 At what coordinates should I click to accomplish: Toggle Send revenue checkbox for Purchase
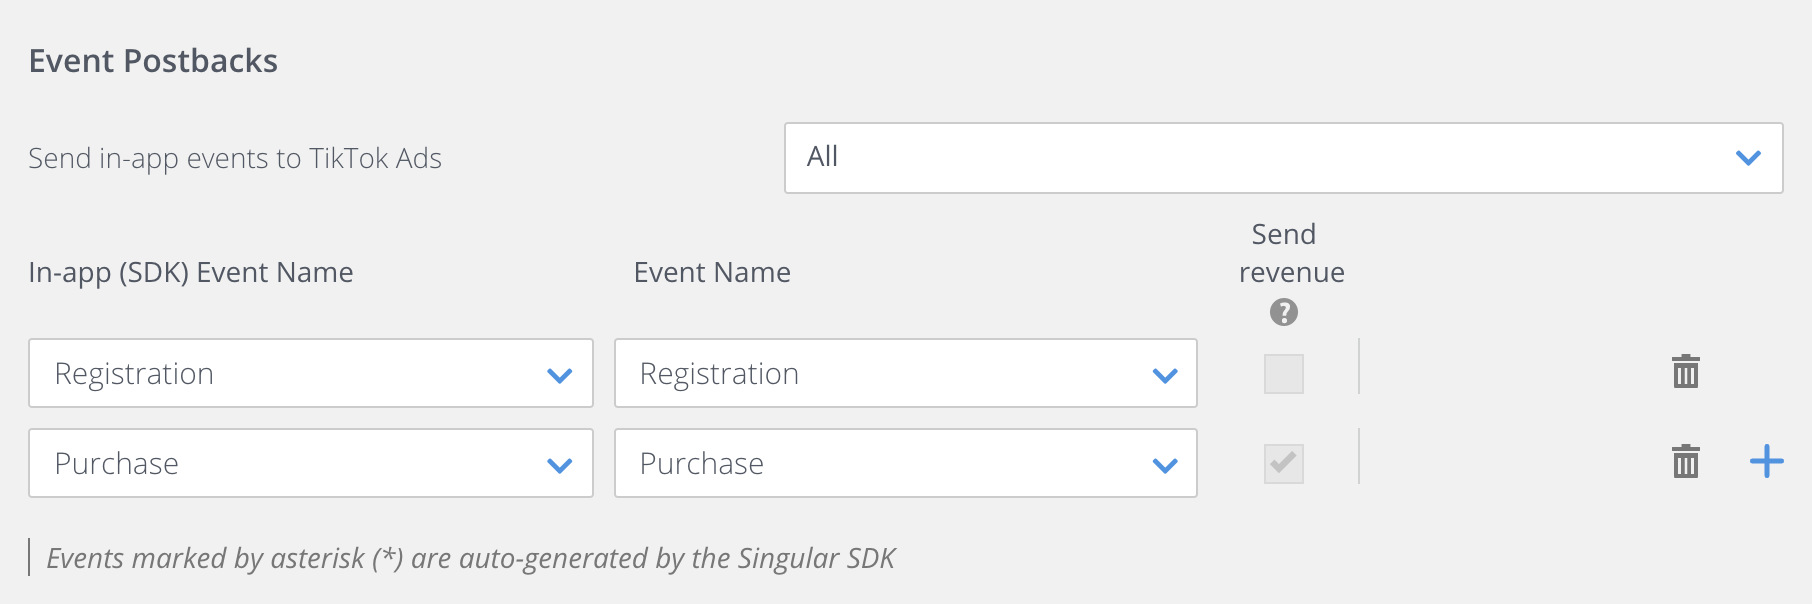1284,464
